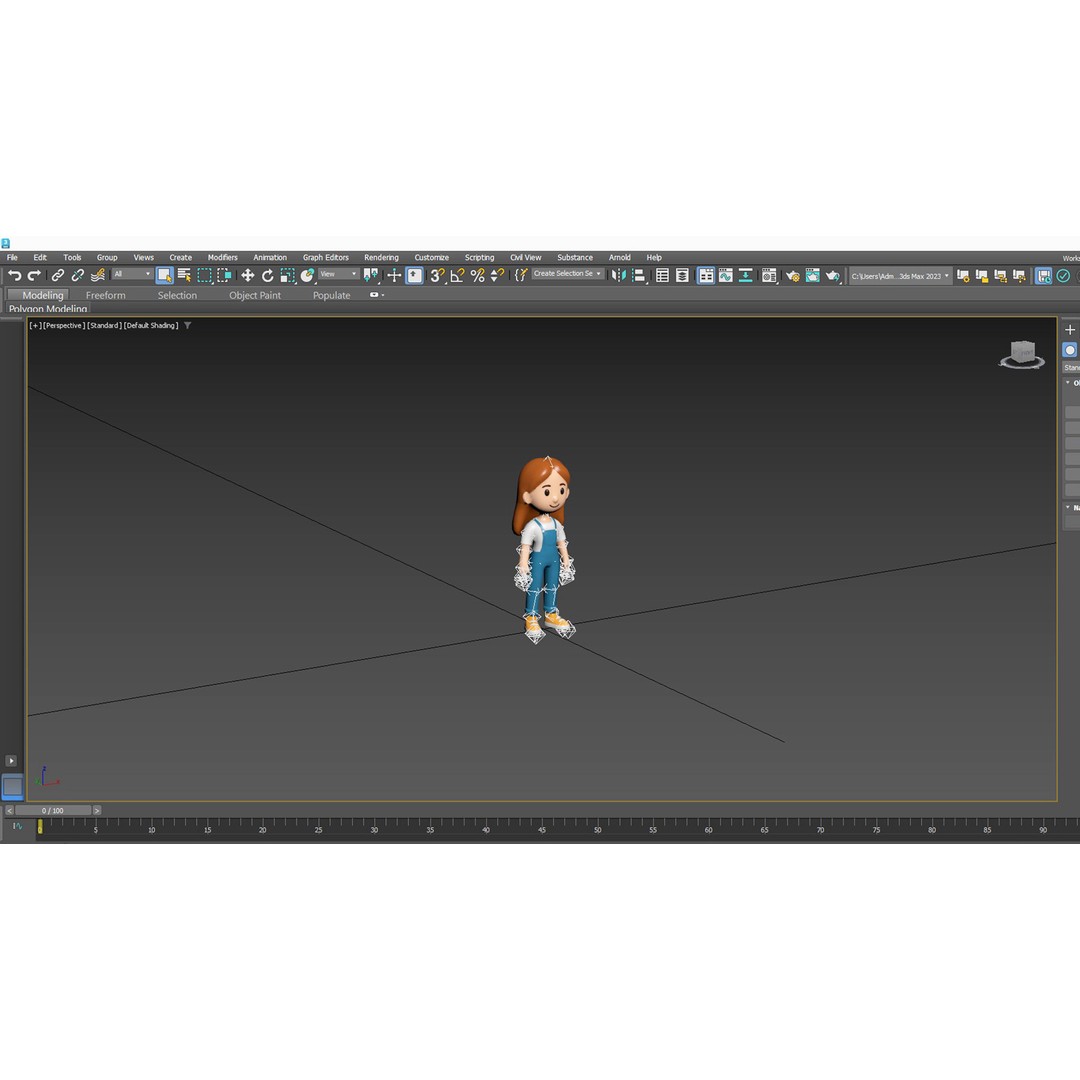Open the Rendering menu
Image resolution: width=1080 pixels, height=1080 pixels.
pyautogui.click(x=381, y=257)
